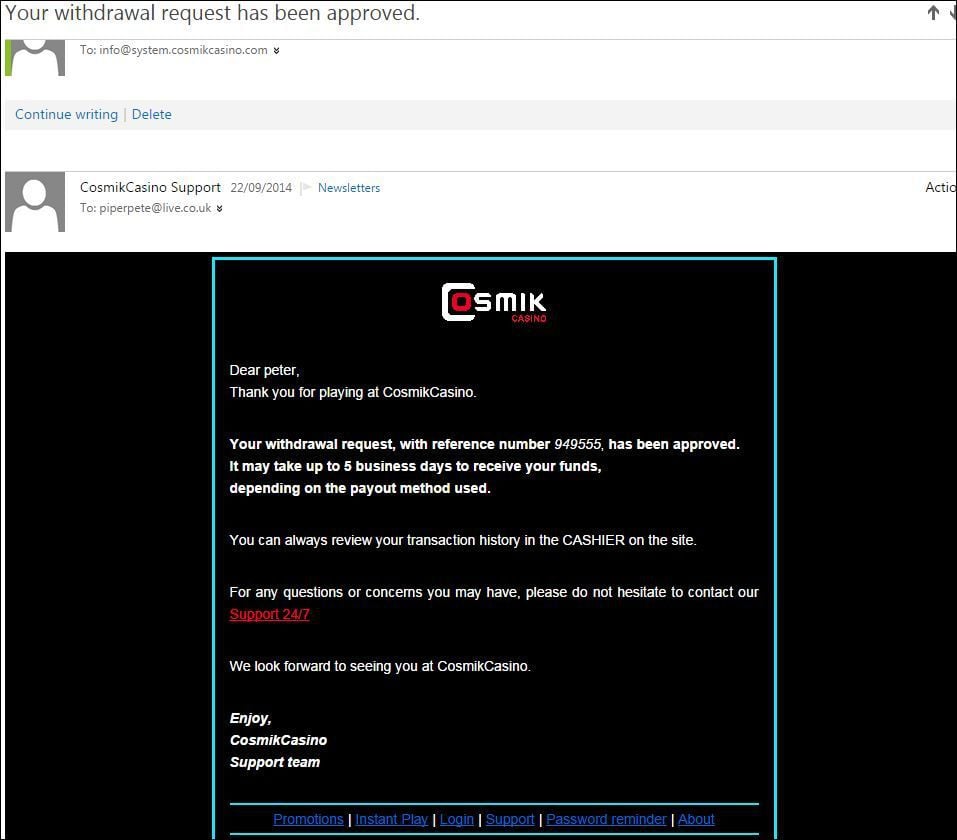Click the sender name CosmikCasino Support
The height and width of the screenshot is (840, 957).
point(150,187)
